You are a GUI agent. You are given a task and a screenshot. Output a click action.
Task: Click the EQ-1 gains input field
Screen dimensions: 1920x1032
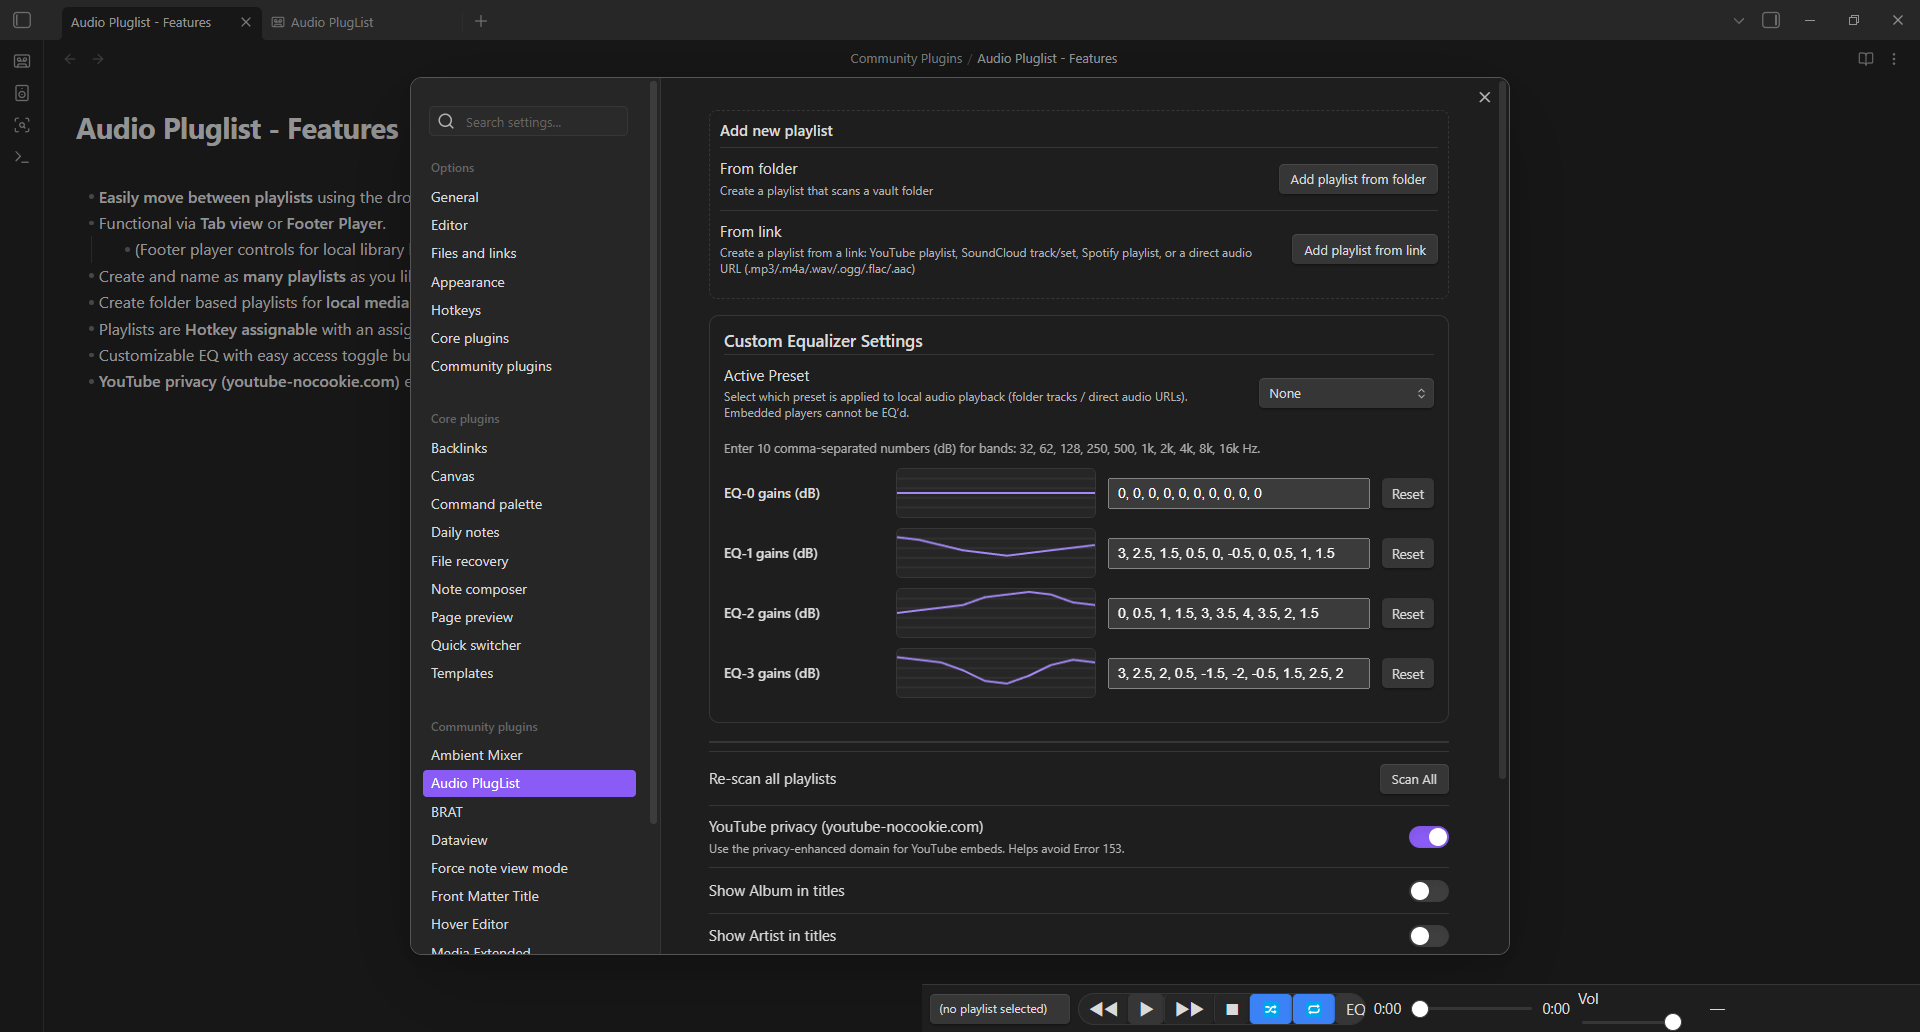[x=1238, y=553]
